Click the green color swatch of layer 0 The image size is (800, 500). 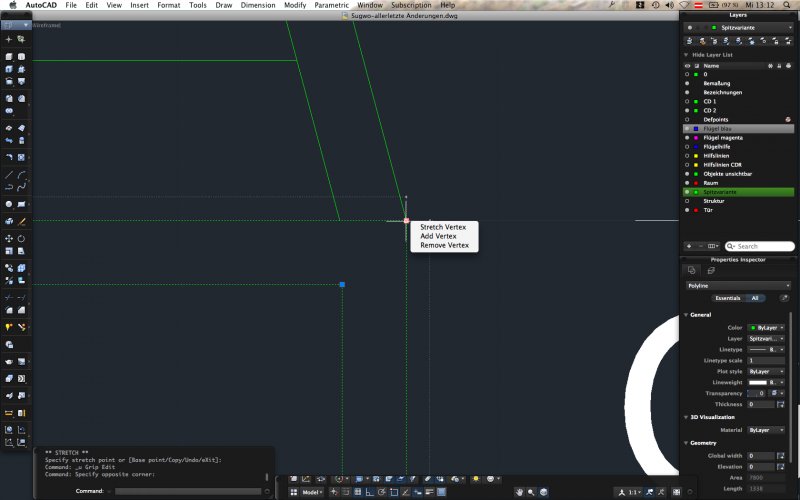tap(696, 74)
